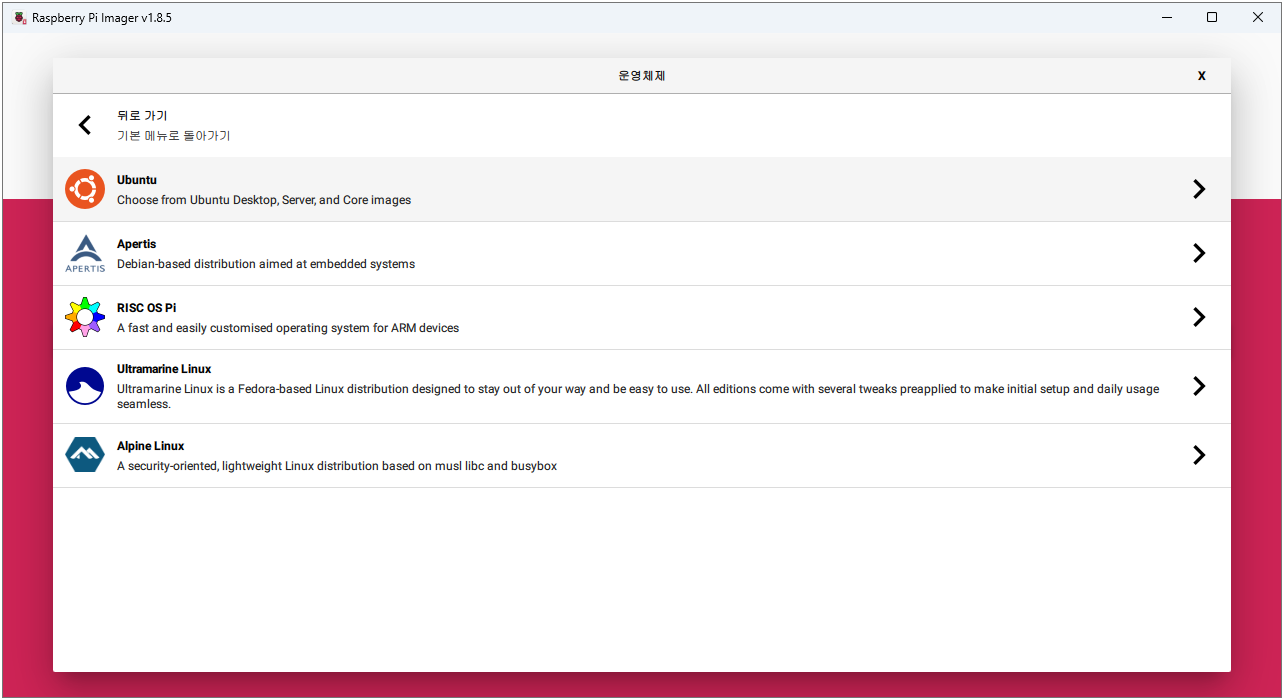This screenshot has width=1284, height=700.
Task: Click the Alpine Linux mountain icon
Action: pyautogui.click(x=85, y=455)
